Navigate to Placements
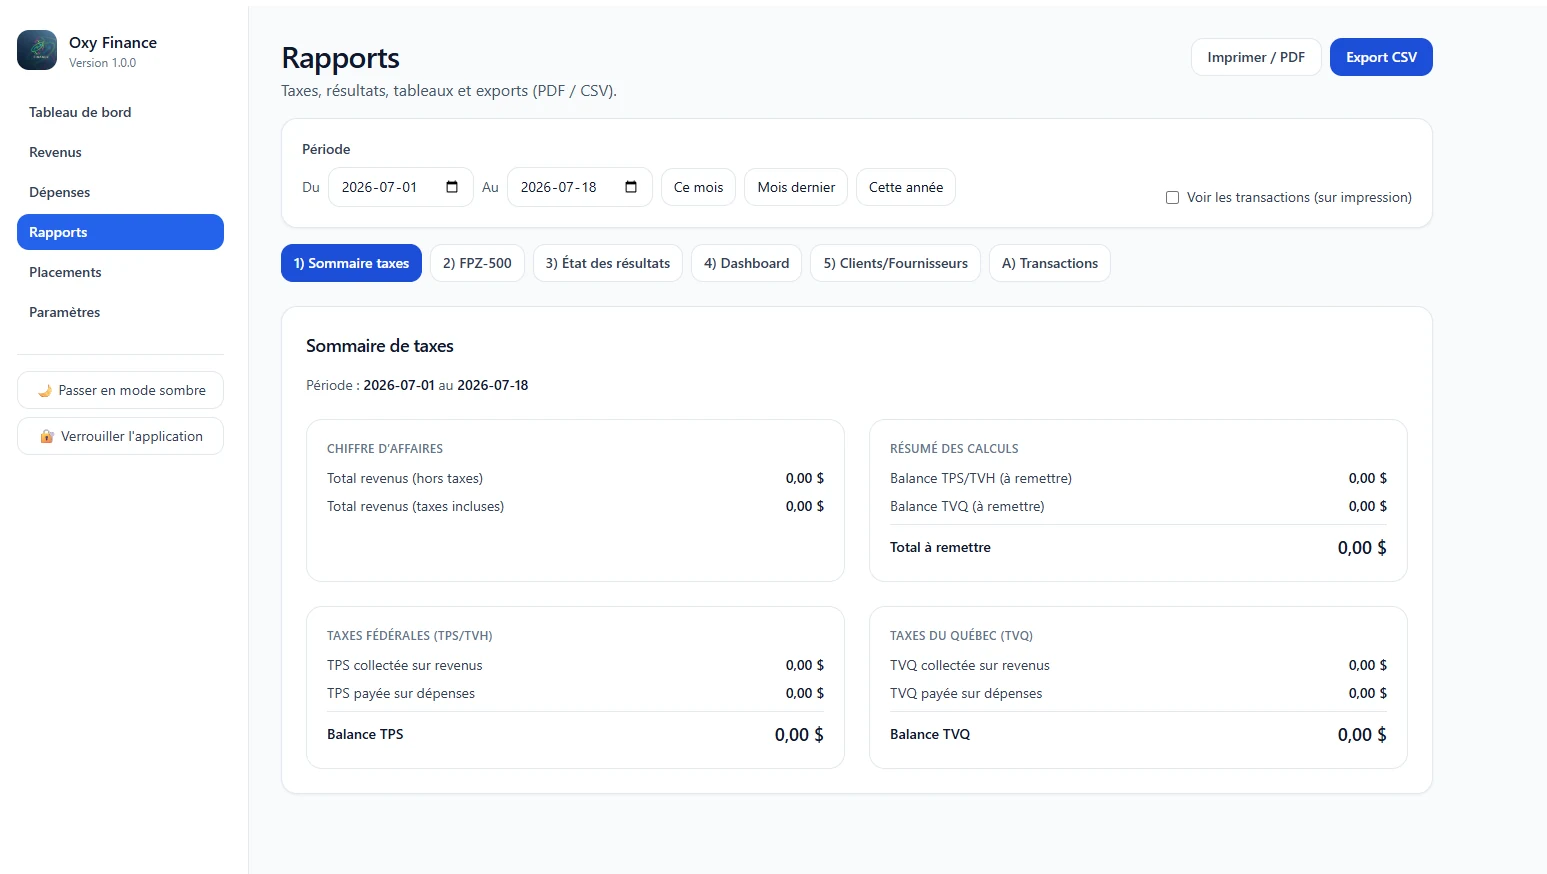This screenshot has width=1547, height=874. [120, 272]
